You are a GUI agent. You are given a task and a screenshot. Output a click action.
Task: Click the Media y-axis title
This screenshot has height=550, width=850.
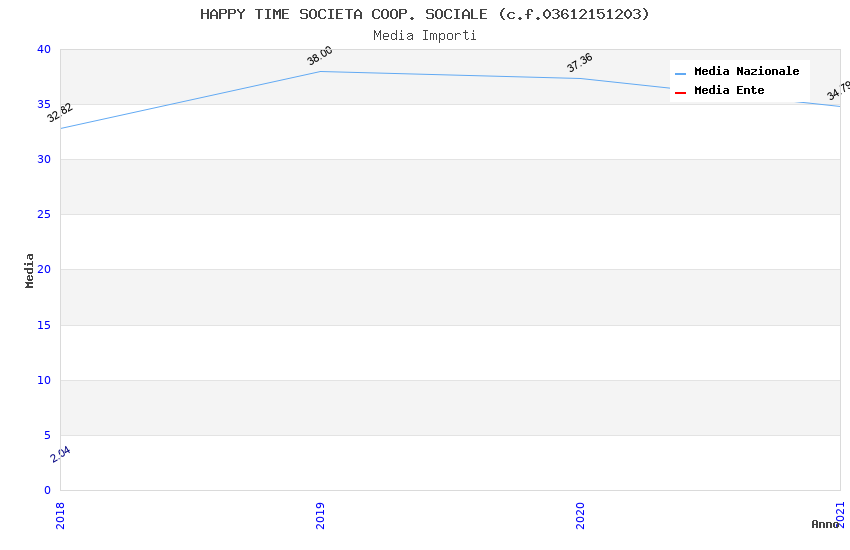coord(29,270)
